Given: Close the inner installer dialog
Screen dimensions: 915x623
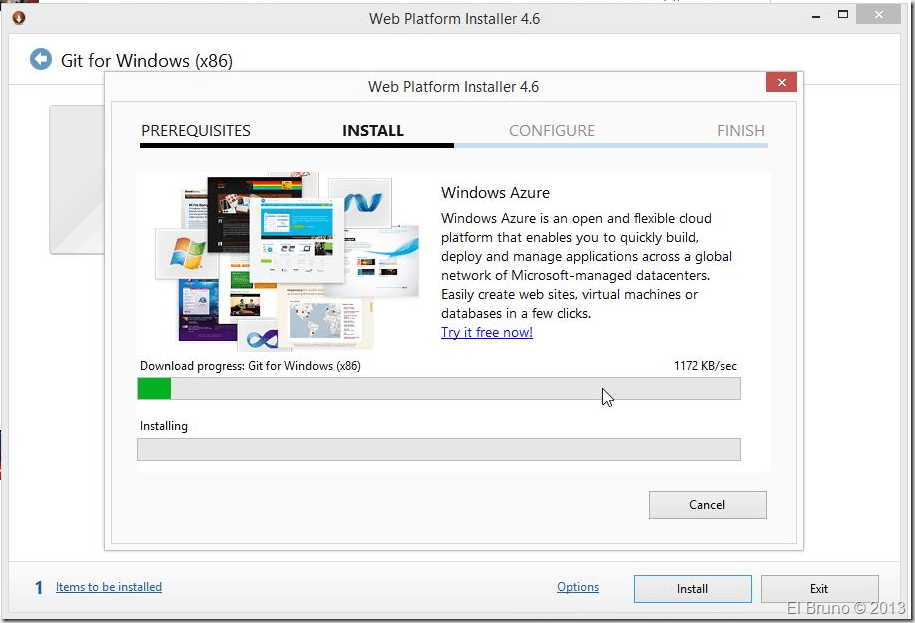Looking at the screenshot, I should click(780, 85).
